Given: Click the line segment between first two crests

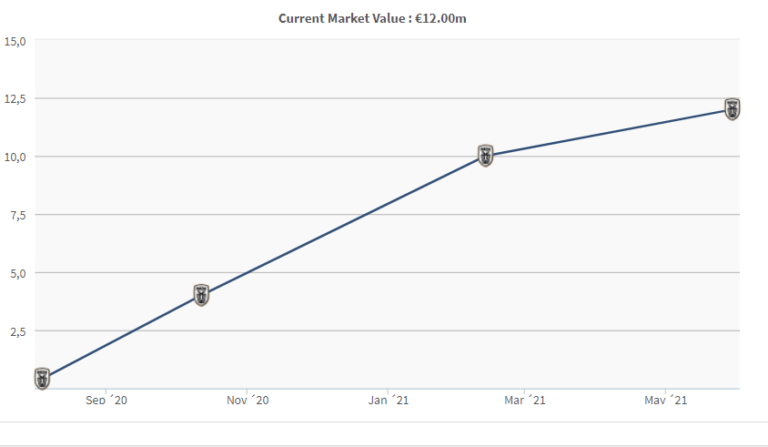Looking at the screenshot, I should click(120, 337).
